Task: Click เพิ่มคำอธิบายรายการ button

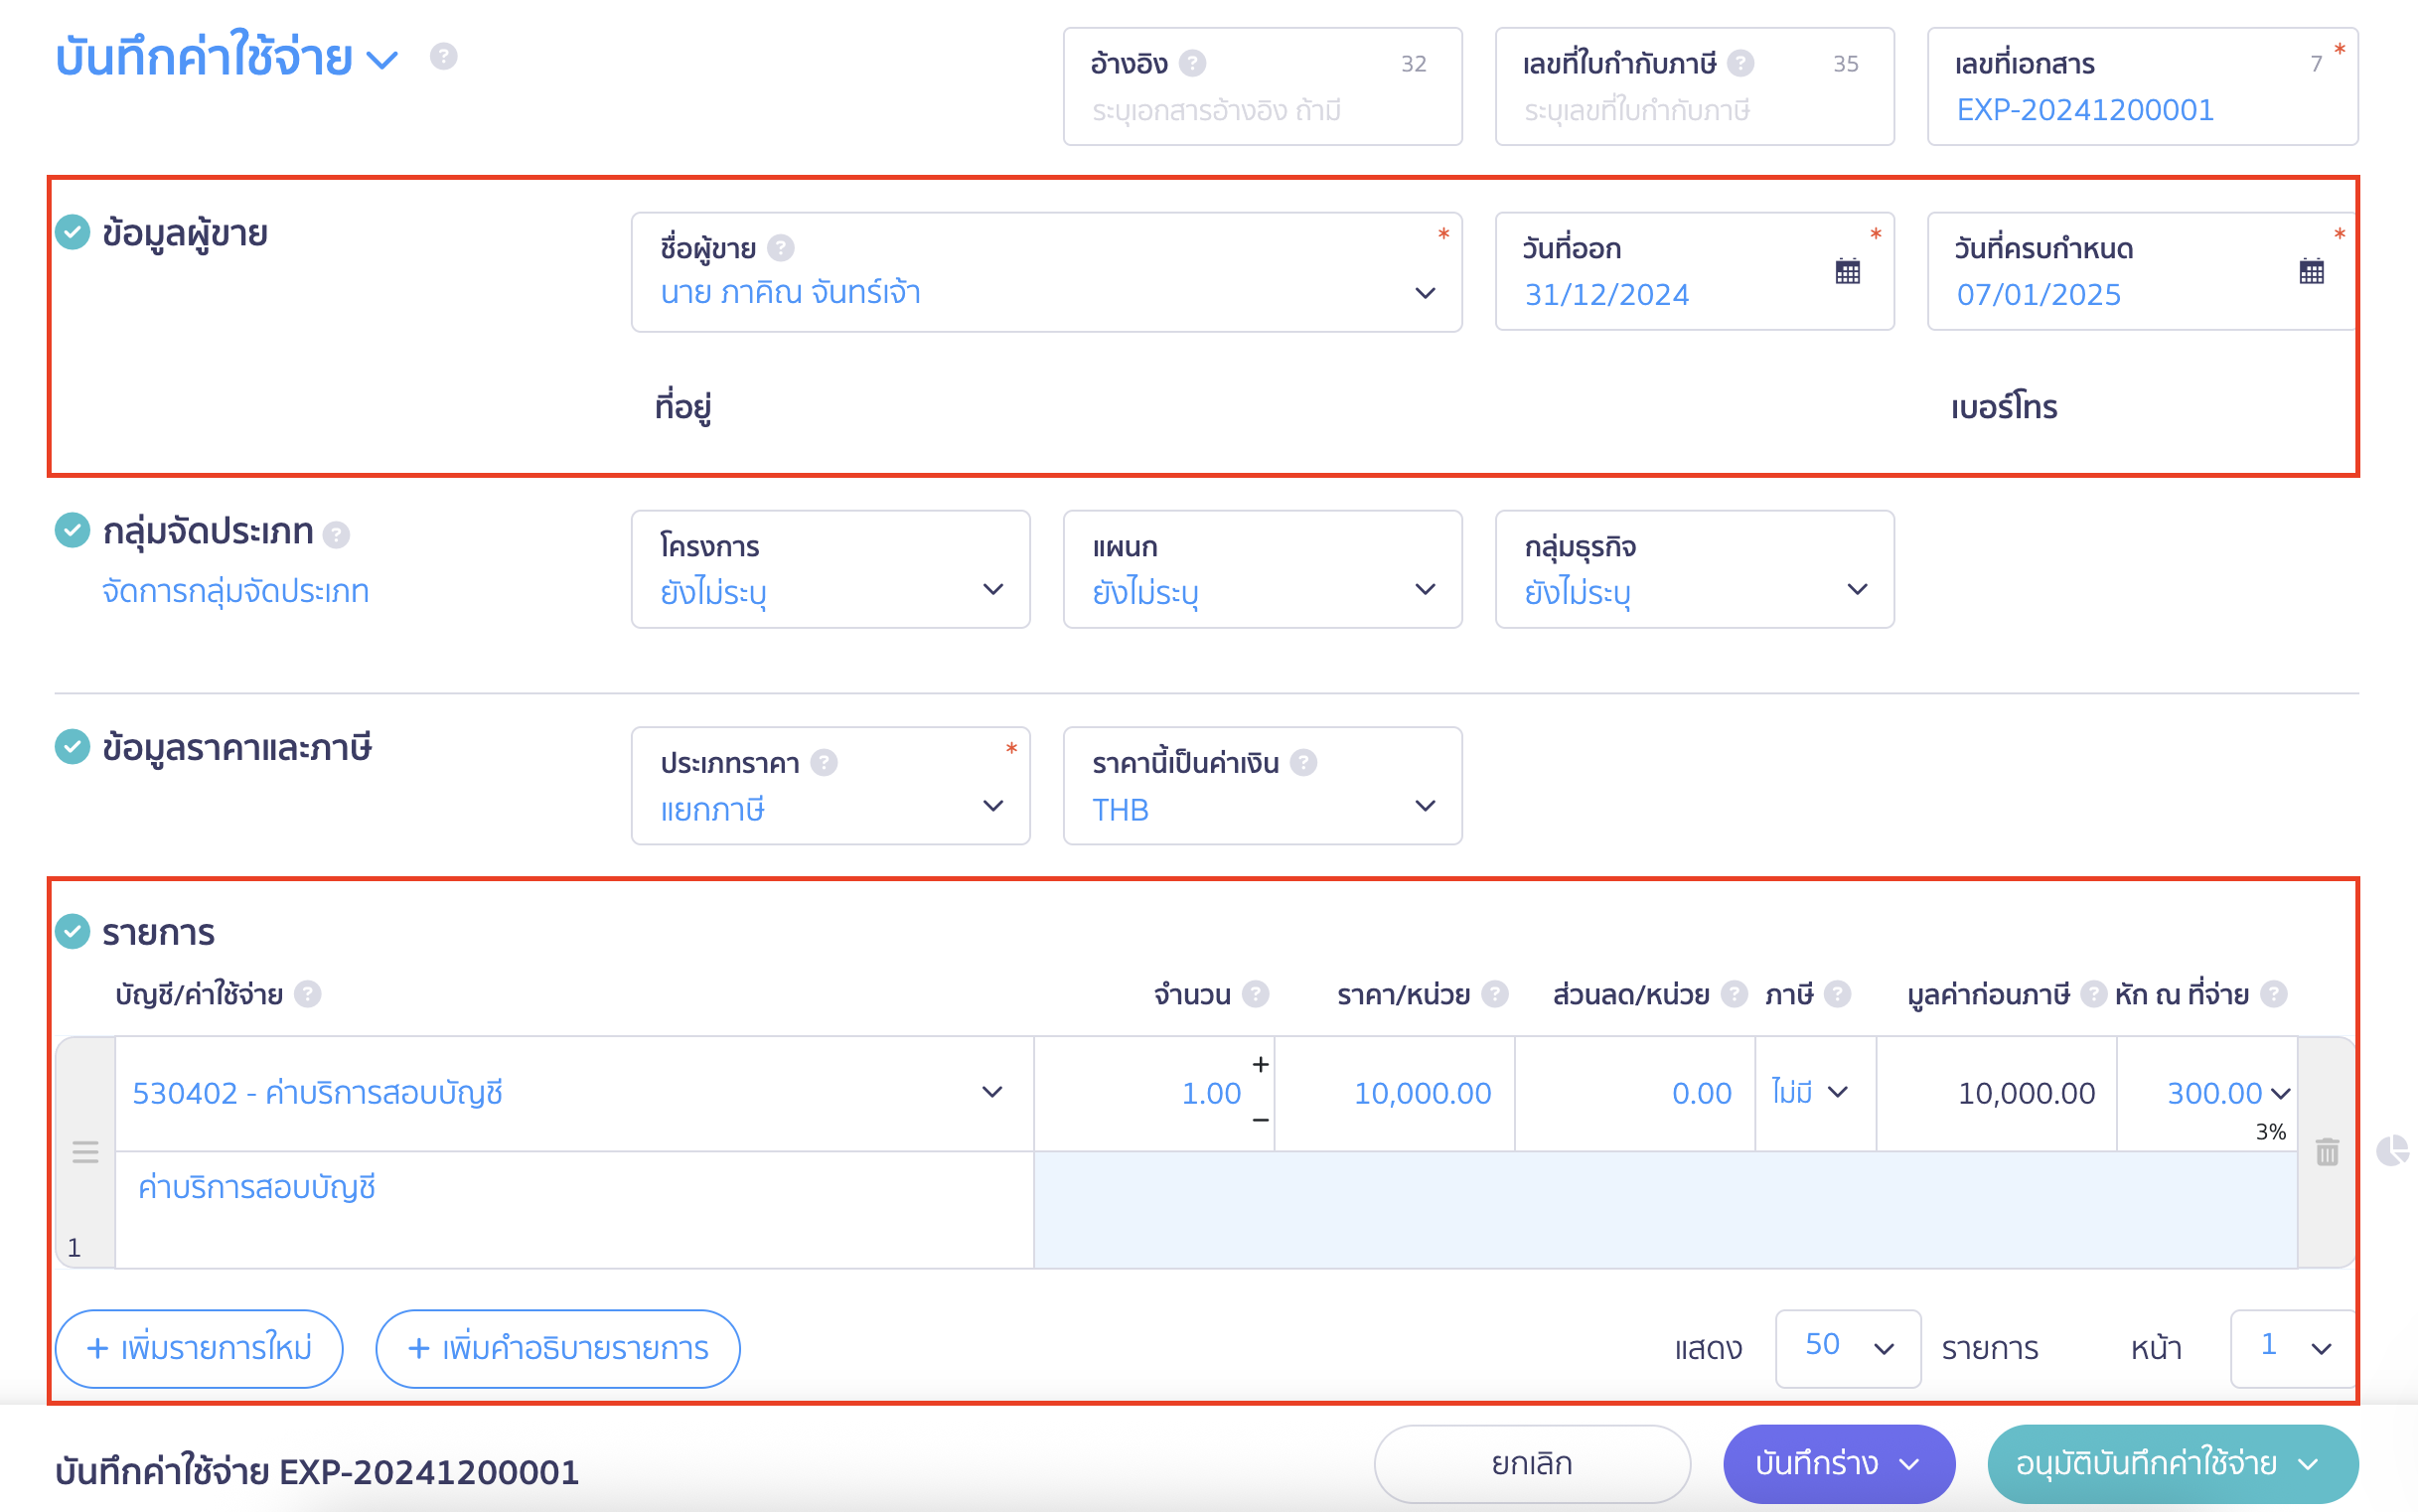Action: point(558,1348)
